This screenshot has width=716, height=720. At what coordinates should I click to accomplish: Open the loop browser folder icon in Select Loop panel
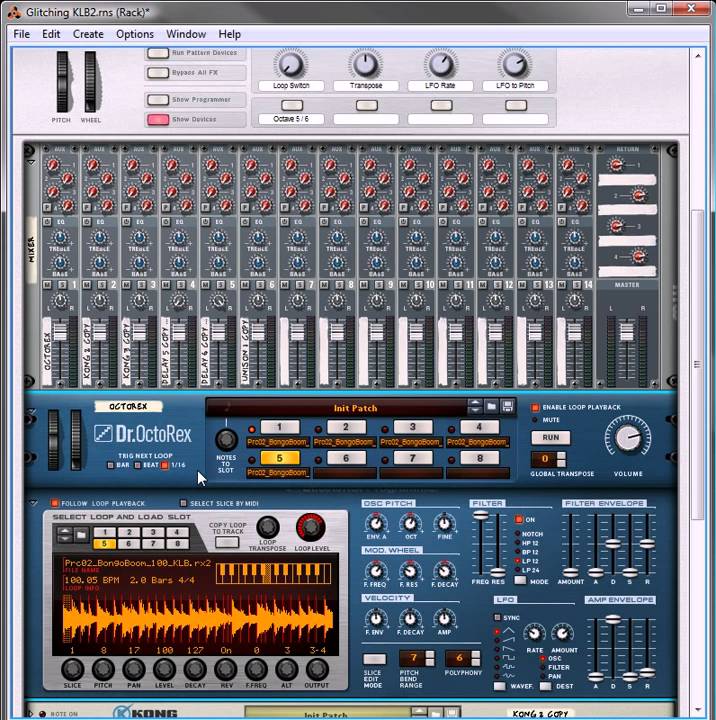[81, 535]
